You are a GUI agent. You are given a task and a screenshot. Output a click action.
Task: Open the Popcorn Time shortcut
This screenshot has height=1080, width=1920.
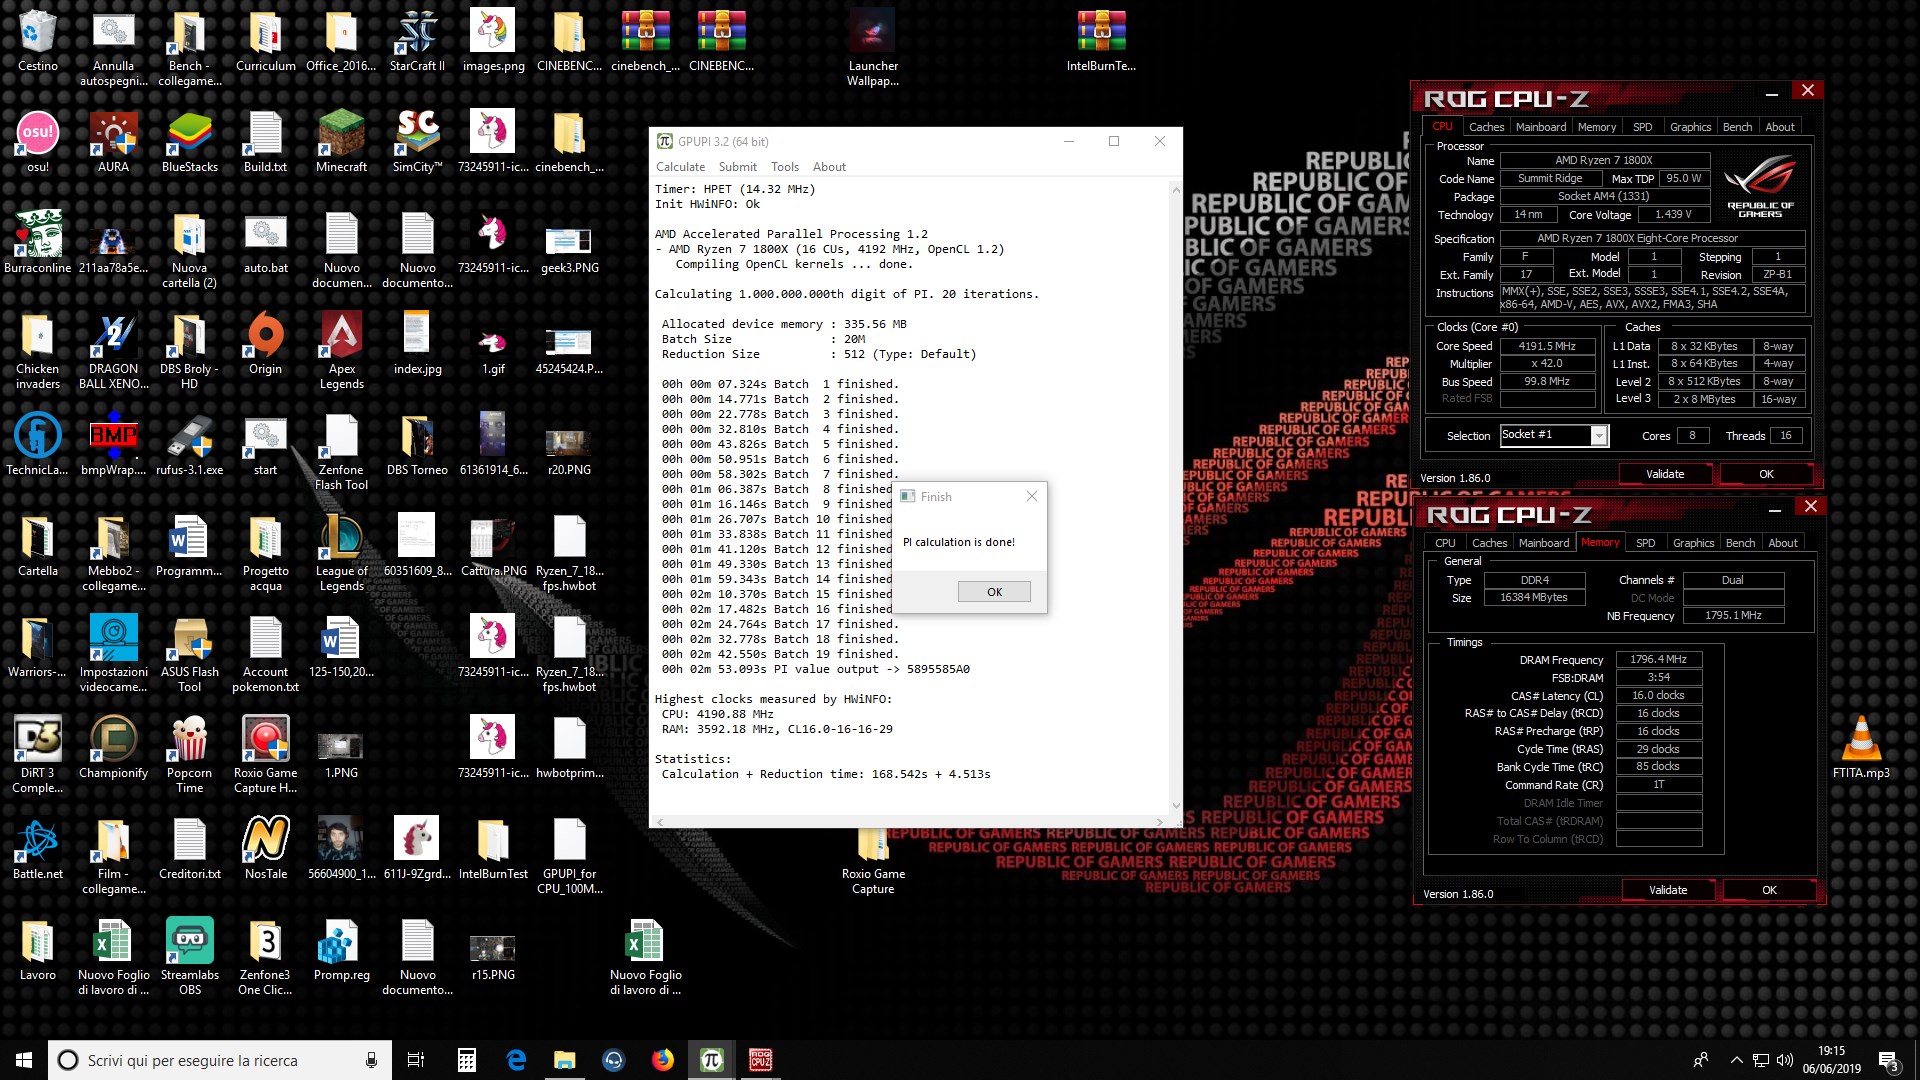189,756
